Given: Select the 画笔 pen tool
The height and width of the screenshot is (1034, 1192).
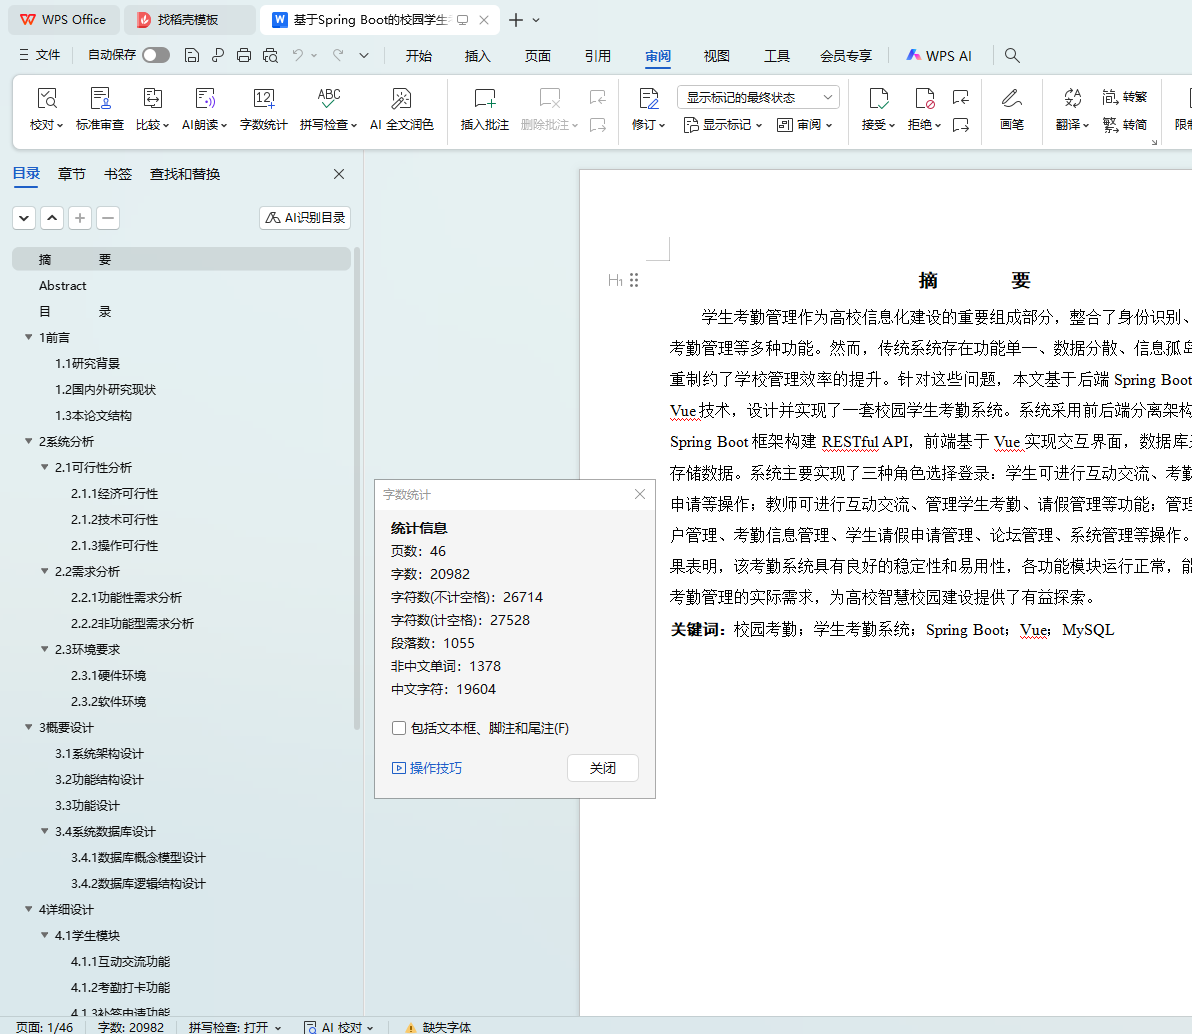Looking at the screenshot, I should tap(1011, 108).
